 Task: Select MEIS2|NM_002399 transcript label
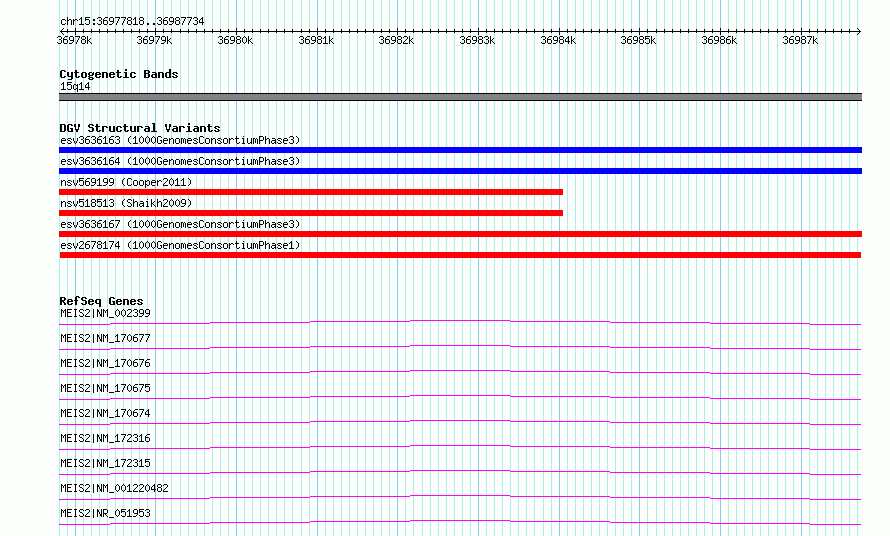pyautogui.click(x=105, y=313)
